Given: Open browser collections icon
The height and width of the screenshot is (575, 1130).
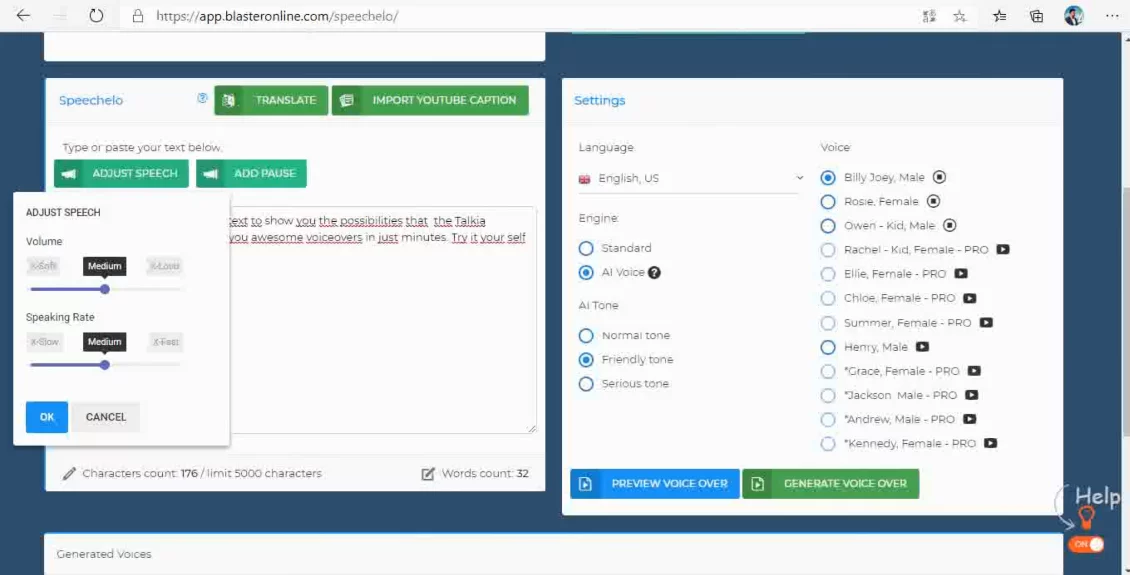Looking at the screenshot, I should (x=1036, y=16).
